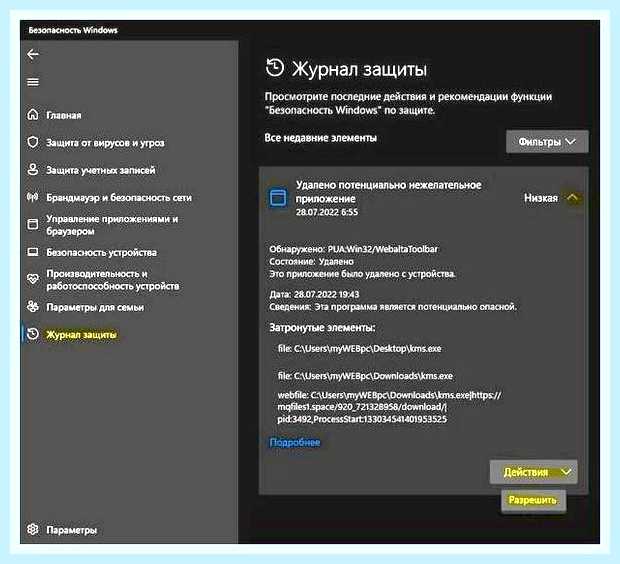Open Параметры at the sidebar bottom
Screen dimensions: 620x564
coord(72,530)
